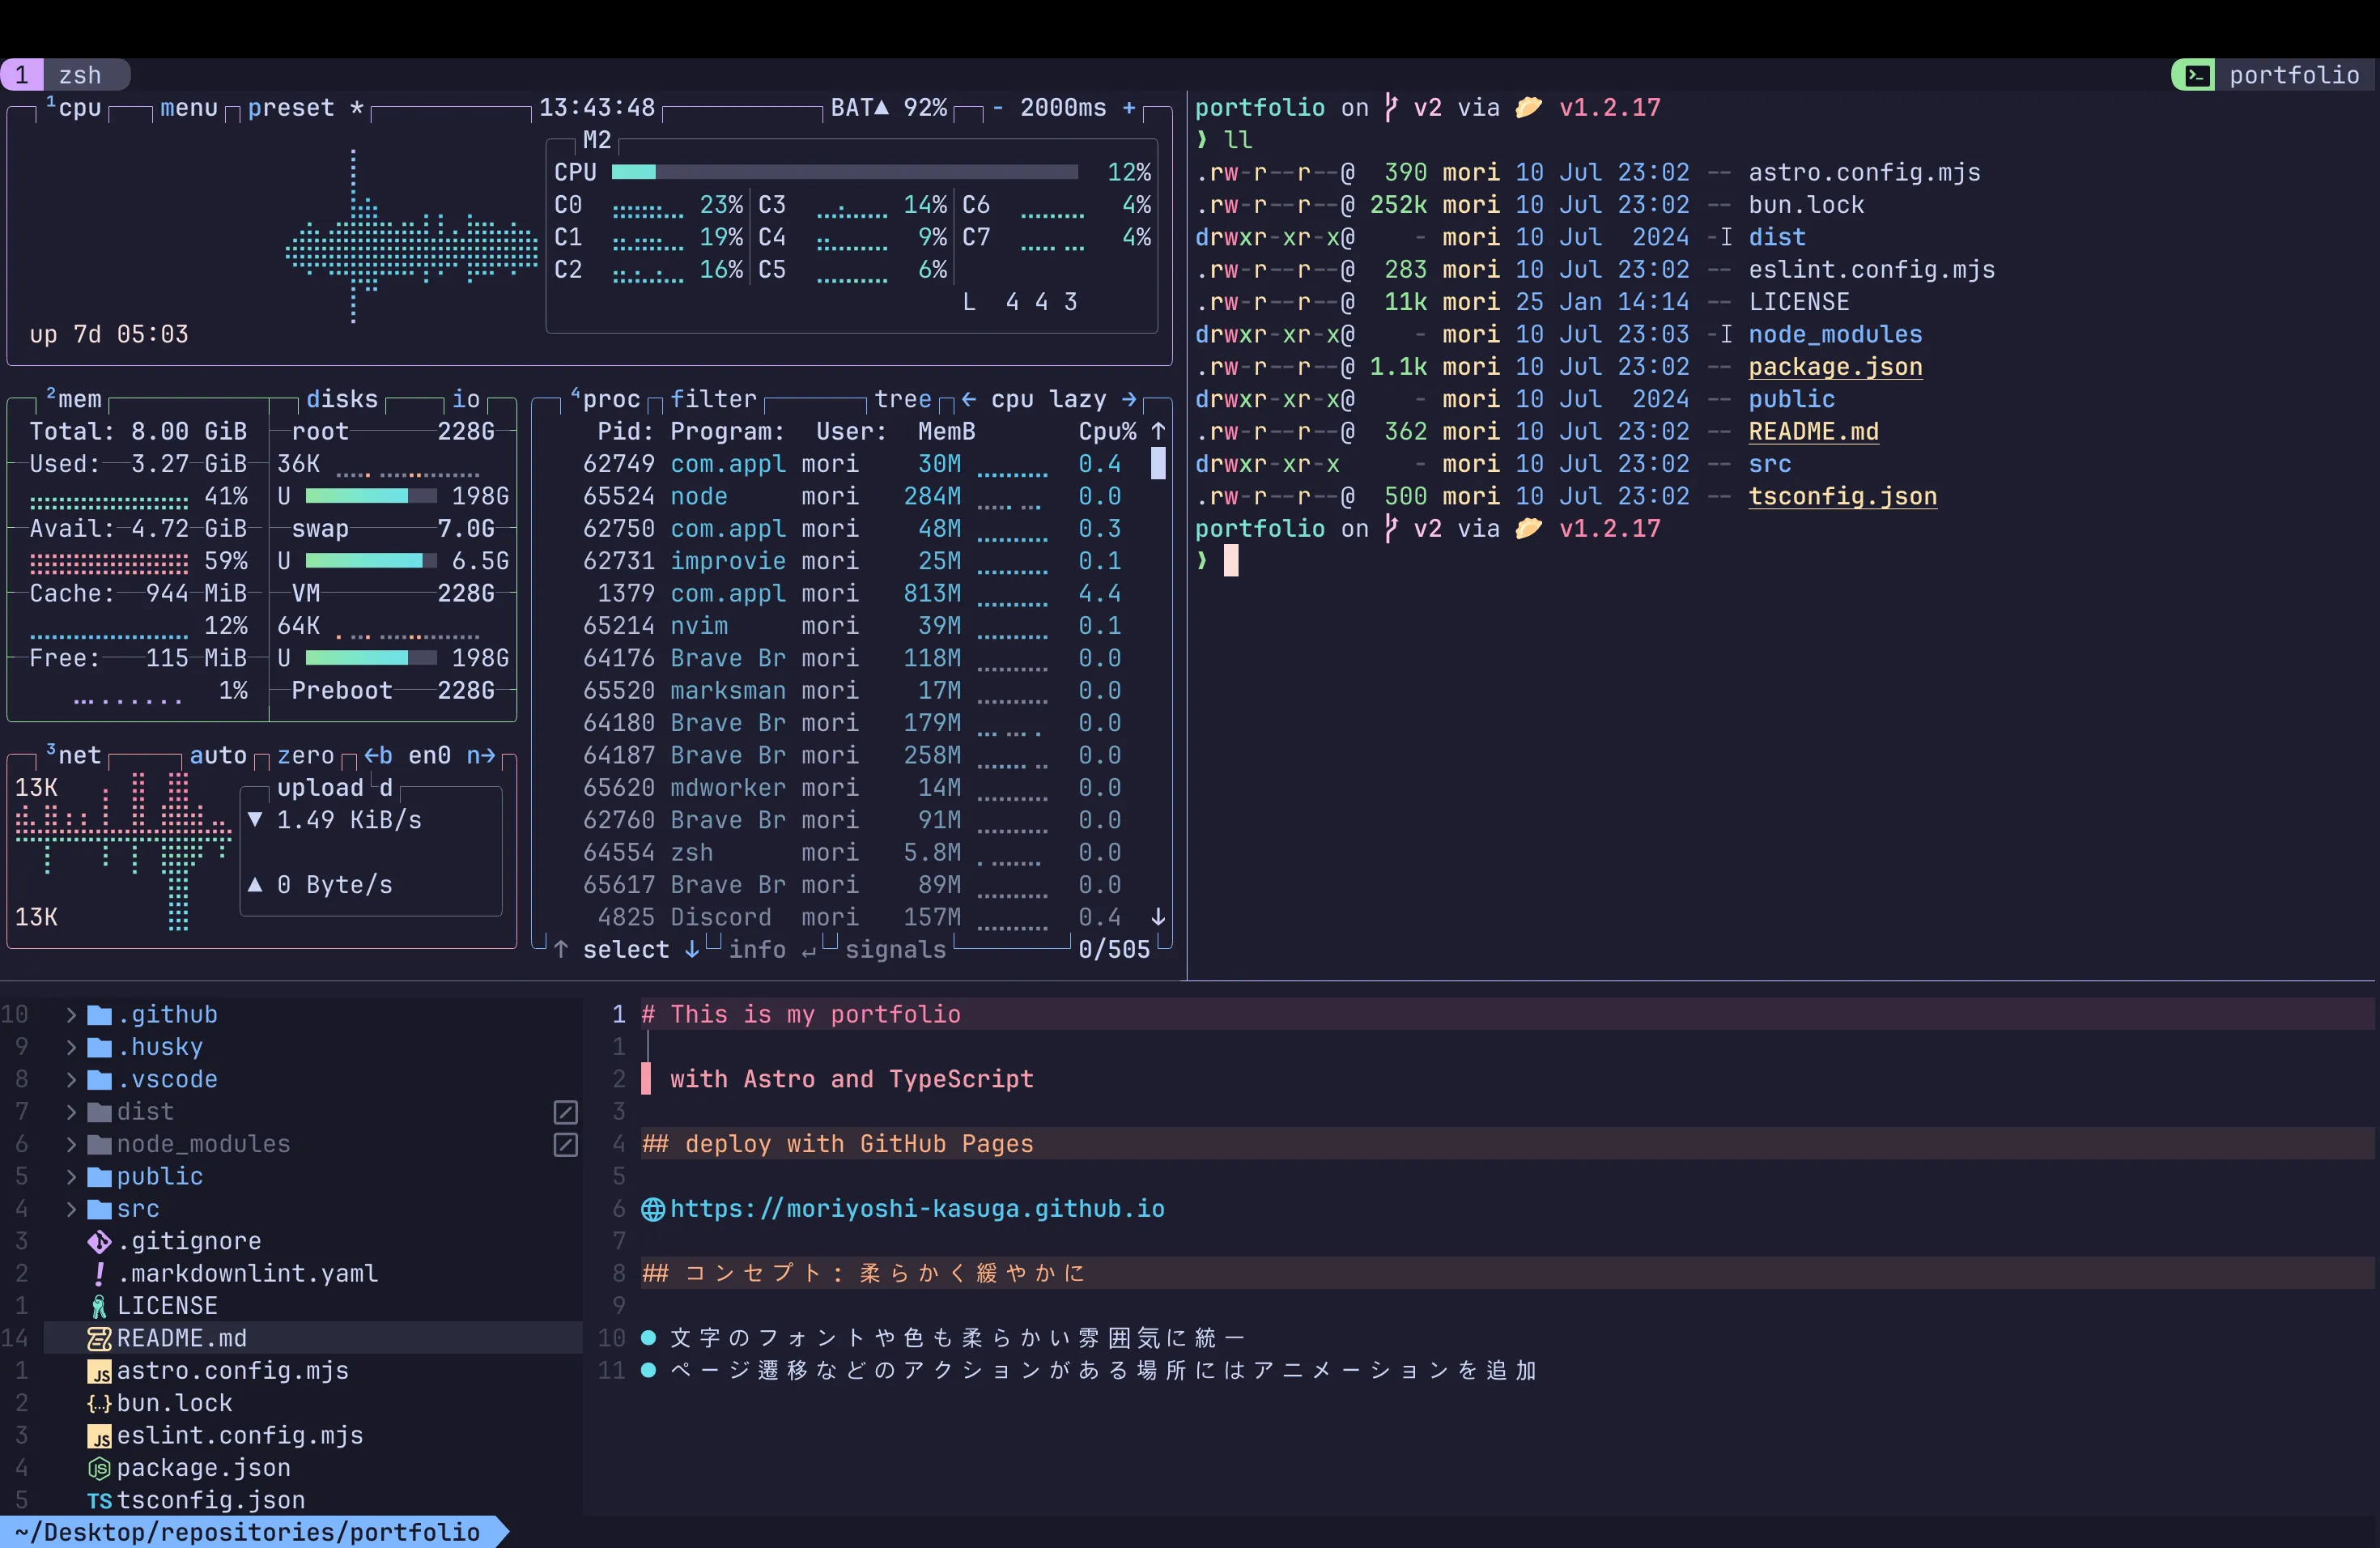Click the proc filter field

pos(713,400)
